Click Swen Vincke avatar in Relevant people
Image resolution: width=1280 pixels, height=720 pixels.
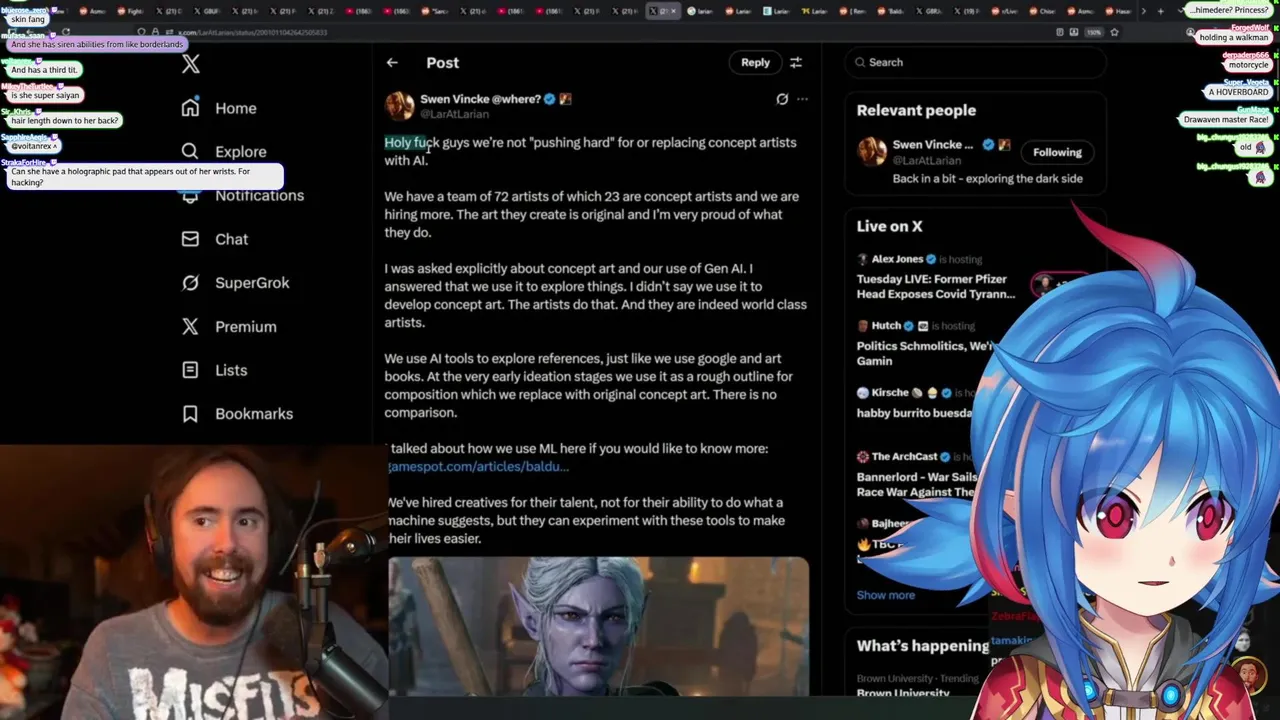pyautogui.click(x=871, y=152)
